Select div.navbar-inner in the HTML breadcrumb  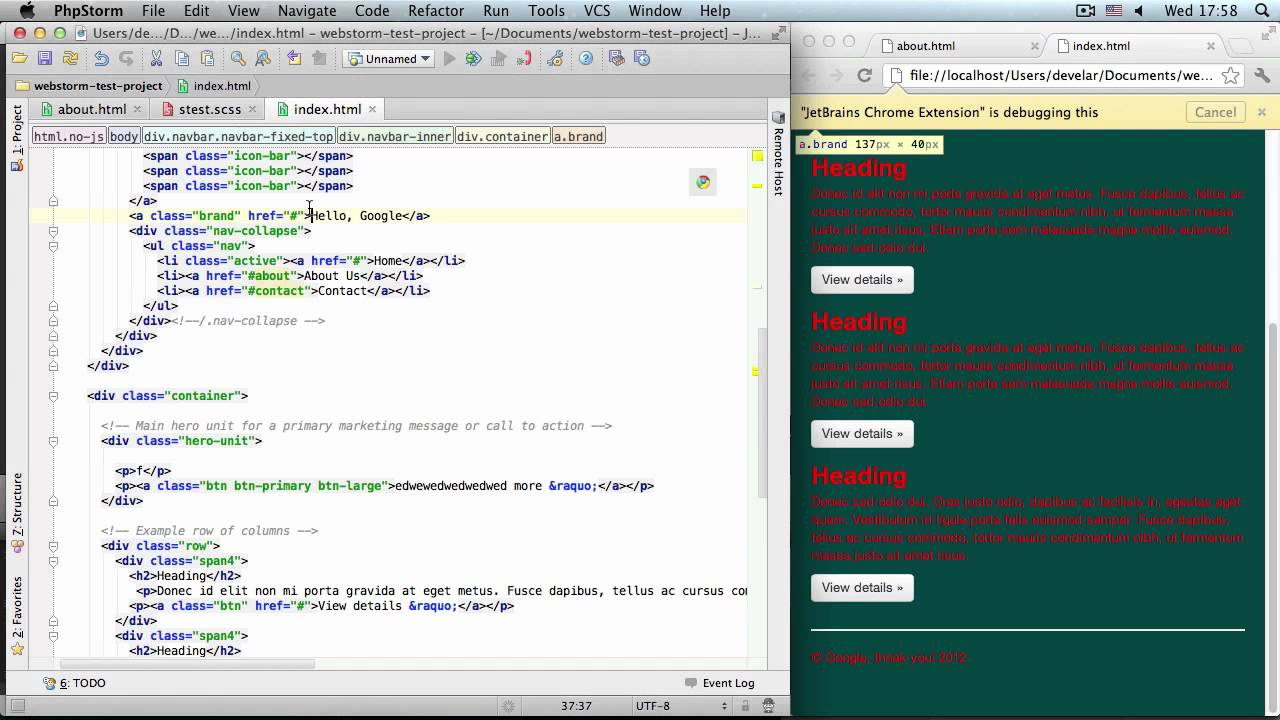(x=394, y=136)
